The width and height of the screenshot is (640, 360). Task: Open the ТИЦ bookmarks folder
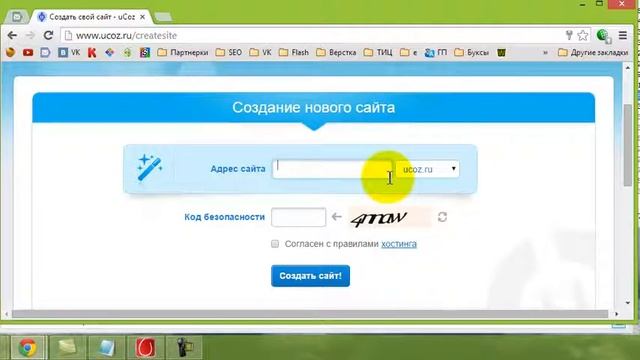coord(378,52)
